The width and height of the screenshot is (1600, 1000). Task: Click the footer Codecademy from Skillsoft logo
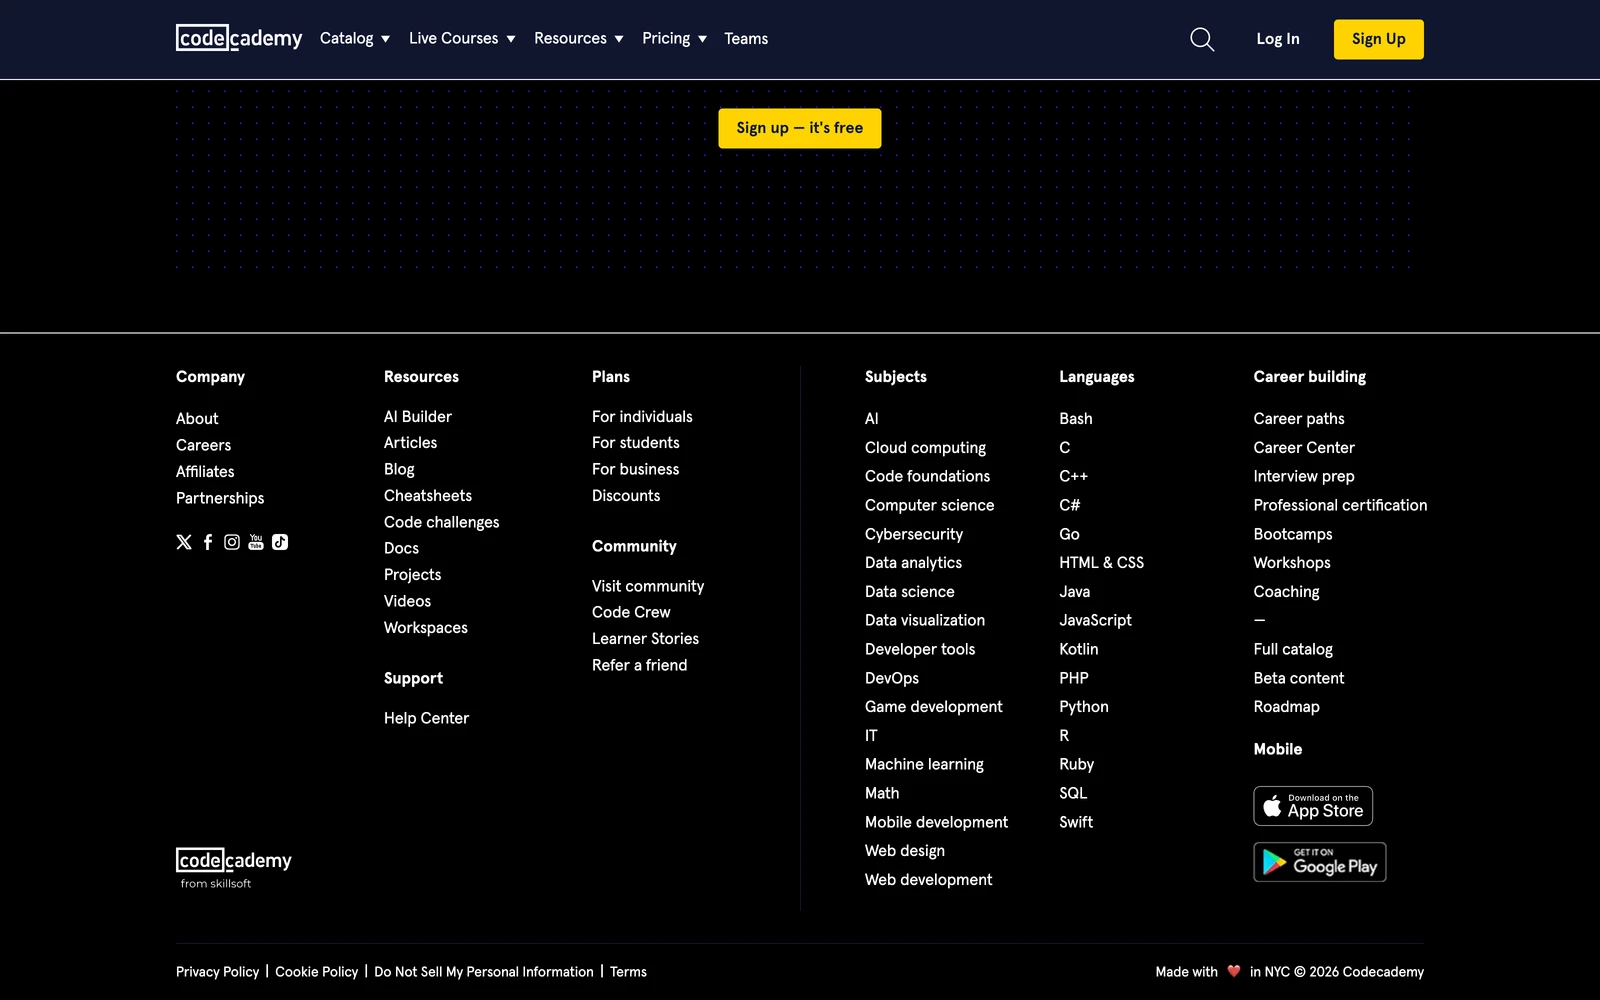click(234, 868)
